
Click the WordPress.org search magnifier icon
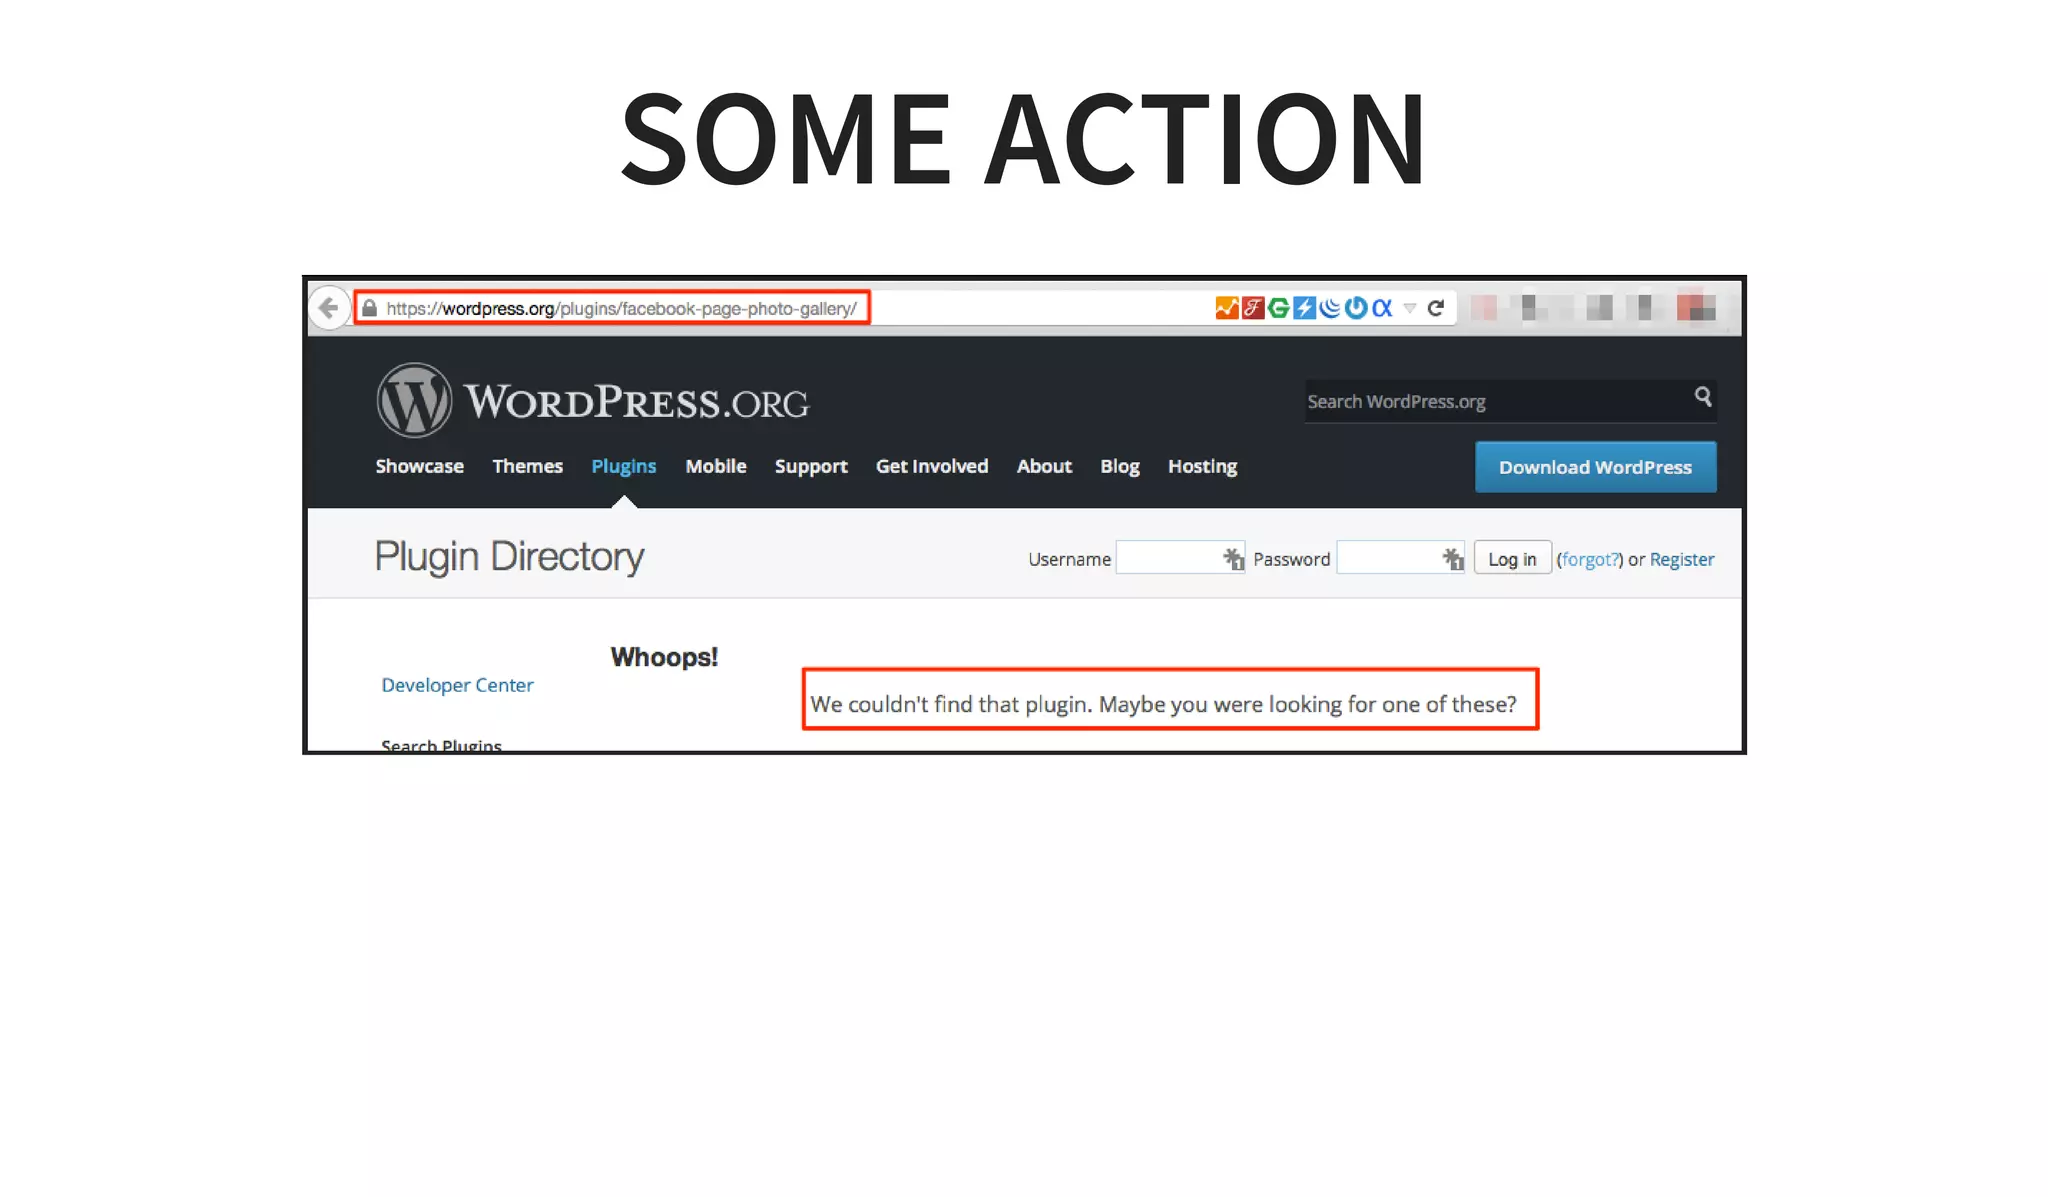(1702, 397)
